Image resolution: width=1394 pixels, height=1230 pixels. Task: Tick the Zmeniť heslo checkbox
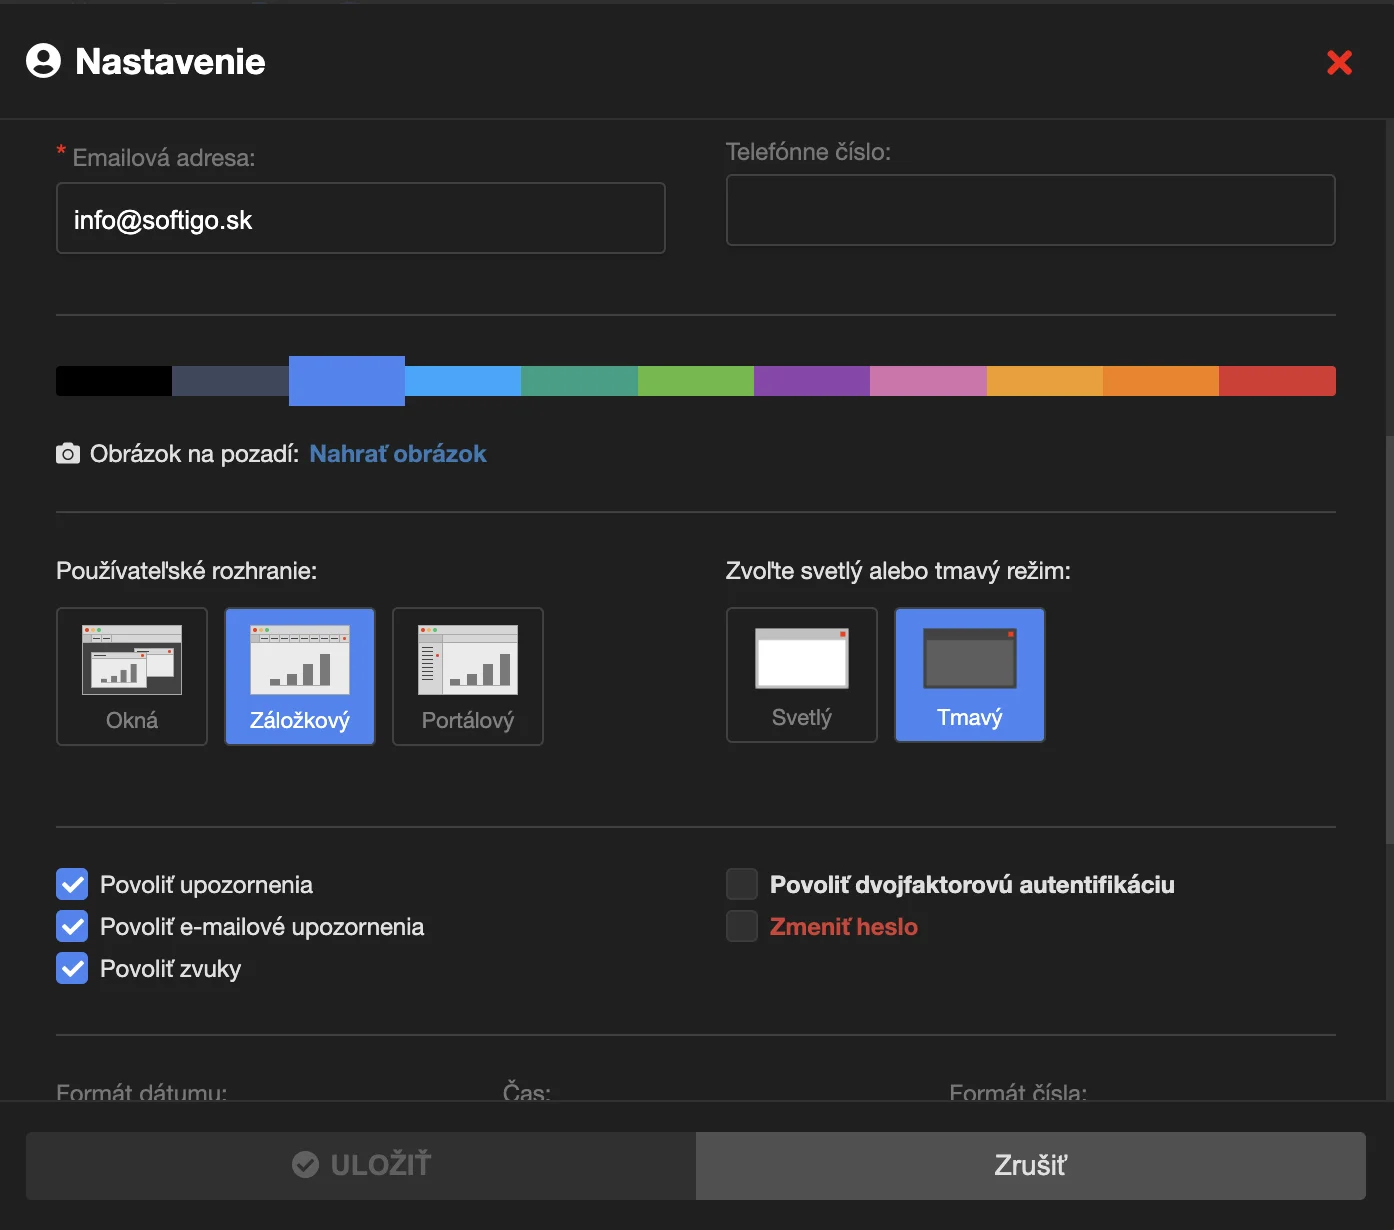click(x=742, y=927)
